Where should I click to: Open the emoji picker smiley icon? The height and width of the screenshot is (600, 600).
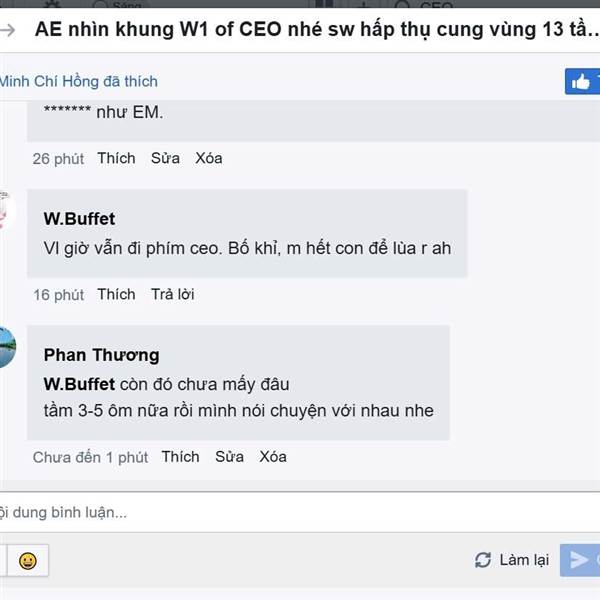tap(28, 561)
